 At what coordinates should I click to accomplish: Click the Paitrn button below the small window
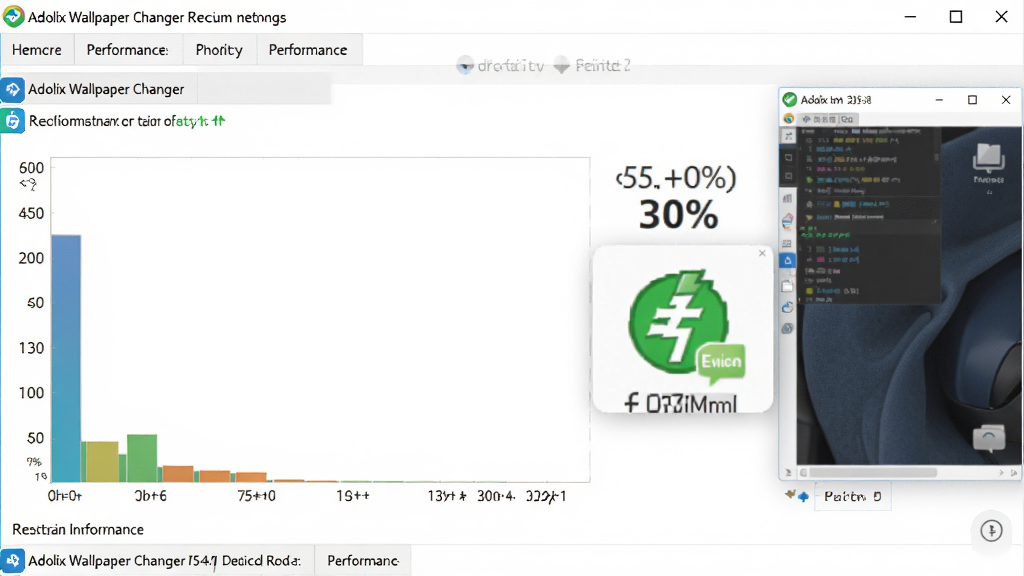tap(852, 496)
